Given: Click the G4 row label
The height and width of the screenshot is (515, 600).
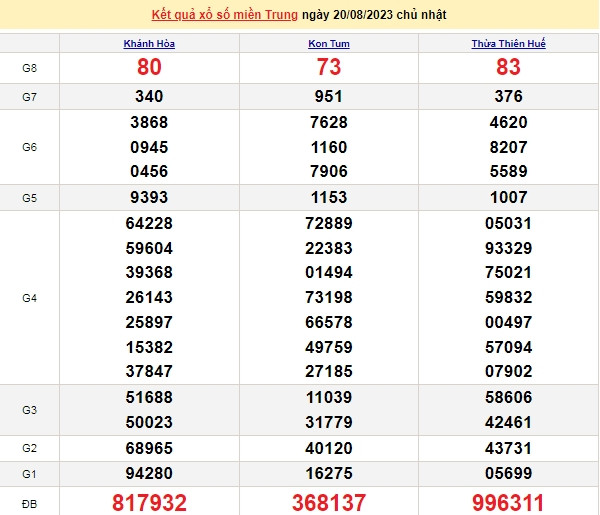Looking at the screenshot, I should point(29,297).
